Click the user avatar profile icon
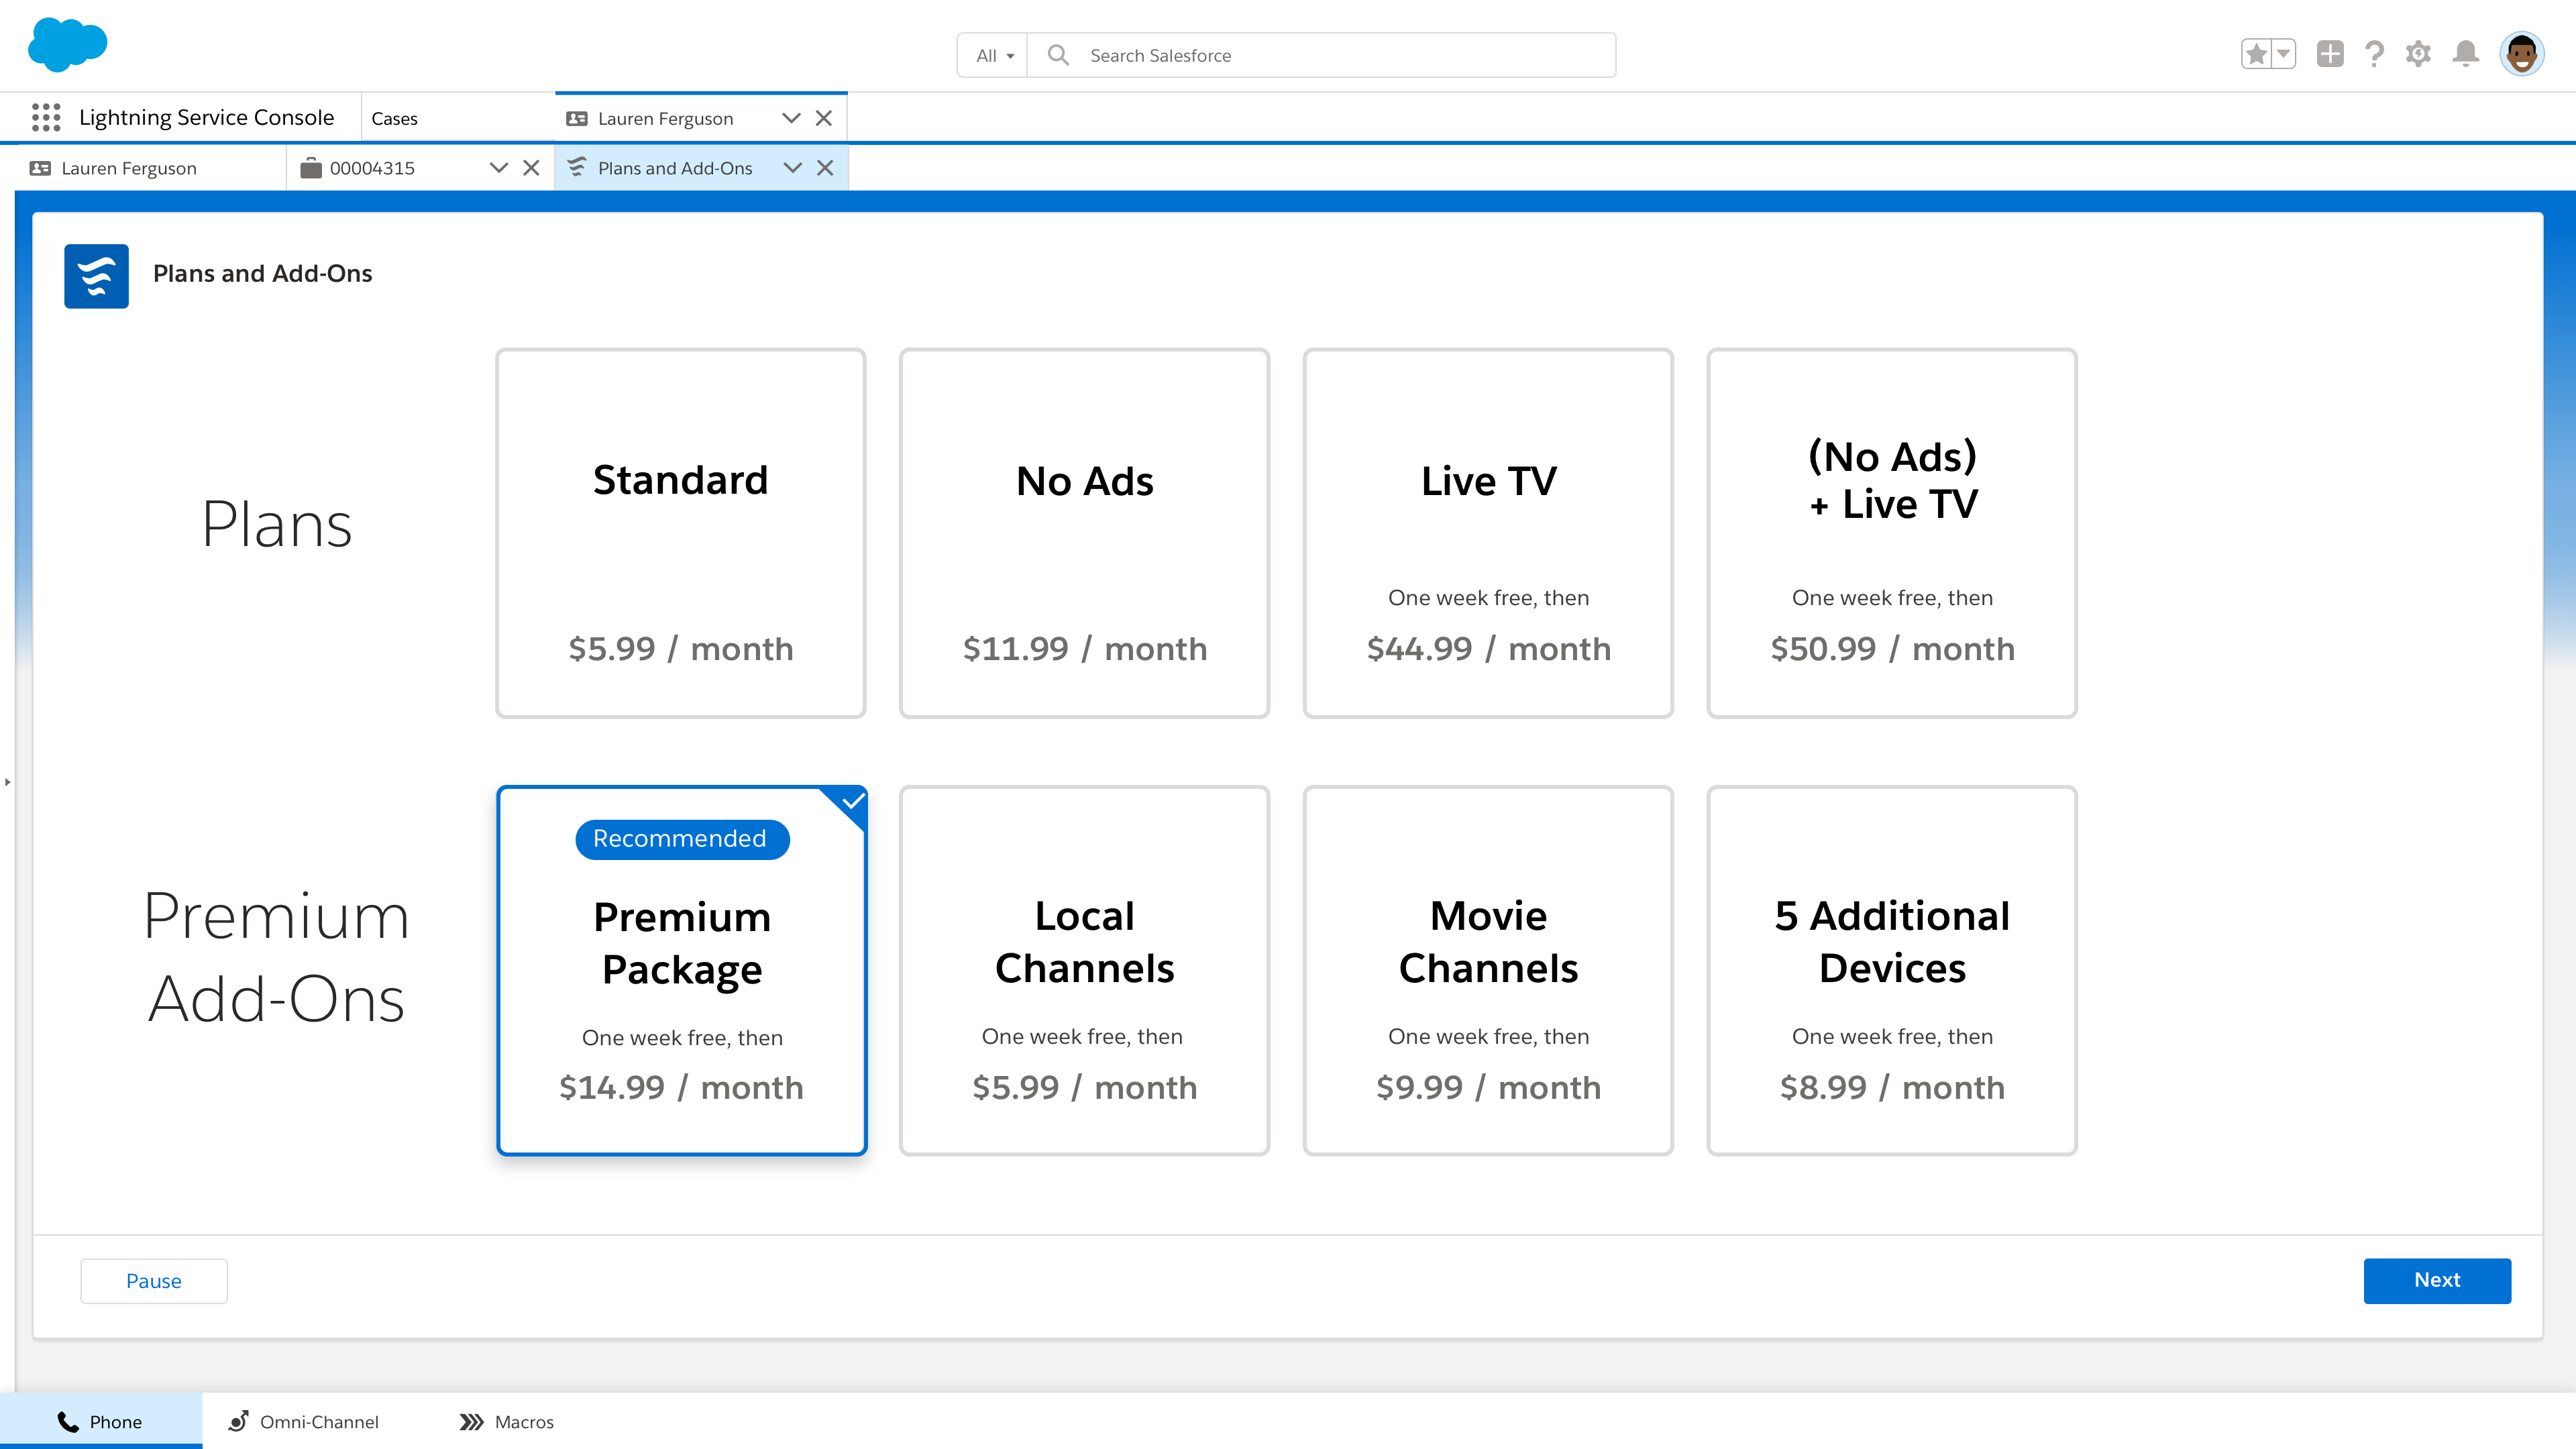This screenshot has height=1449, width=2576. [x=2521, y=54]
